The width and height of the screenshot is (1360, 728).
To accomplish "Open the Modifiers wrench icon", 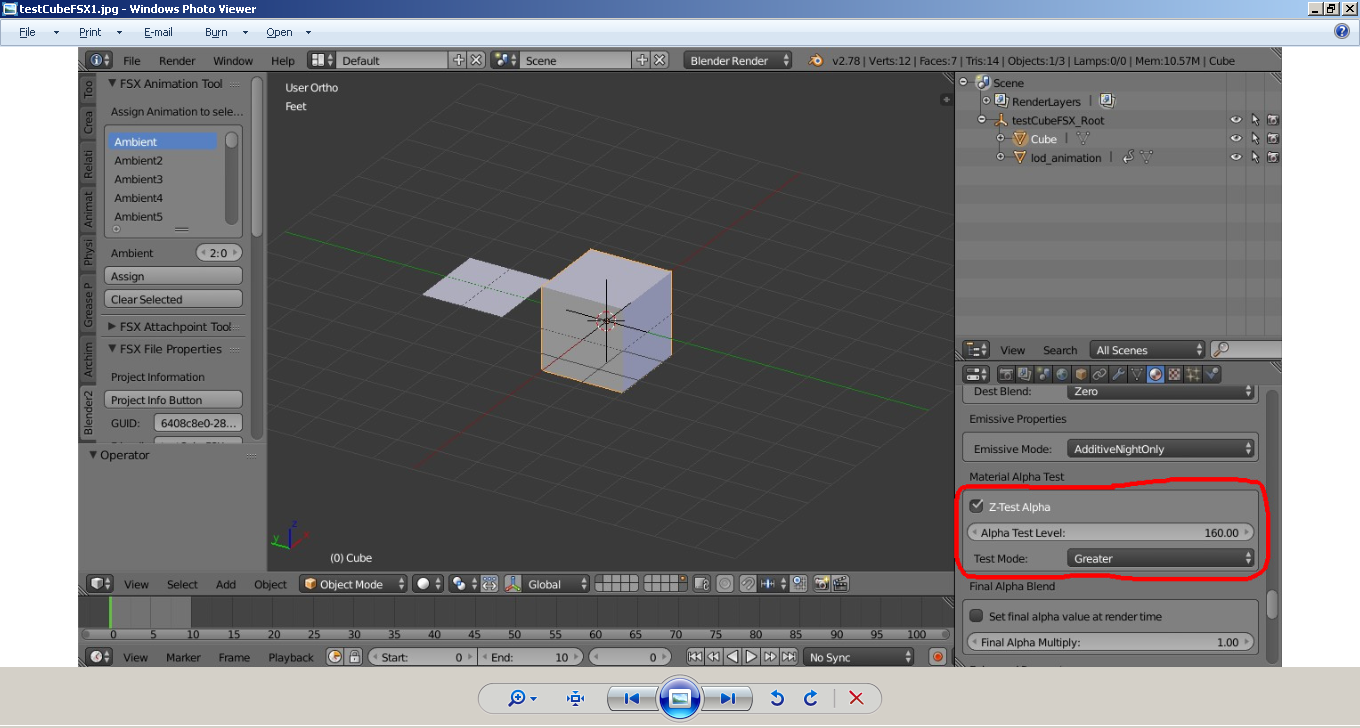I will 1118,374.
